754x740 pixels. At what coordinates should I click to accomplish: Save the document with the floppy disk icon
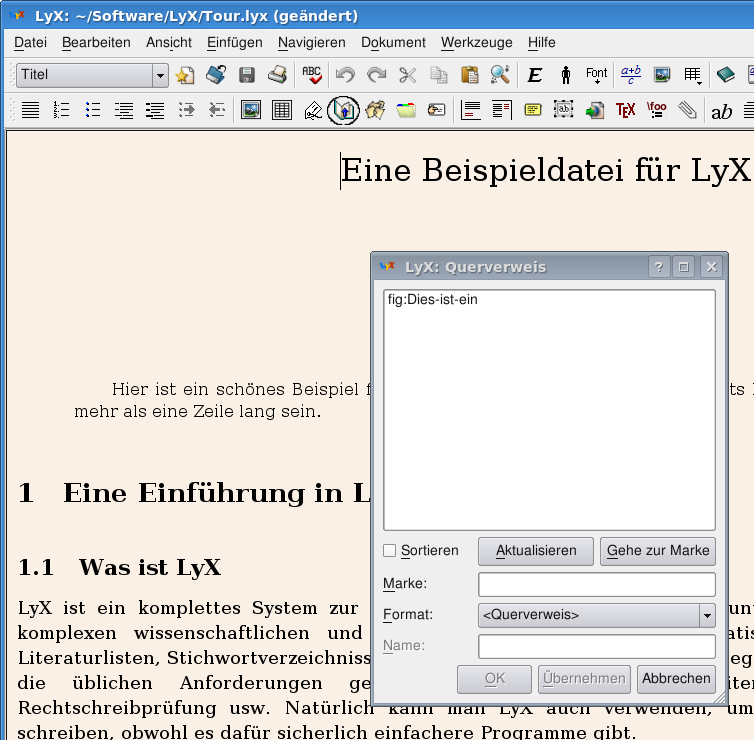click(247, 75)
